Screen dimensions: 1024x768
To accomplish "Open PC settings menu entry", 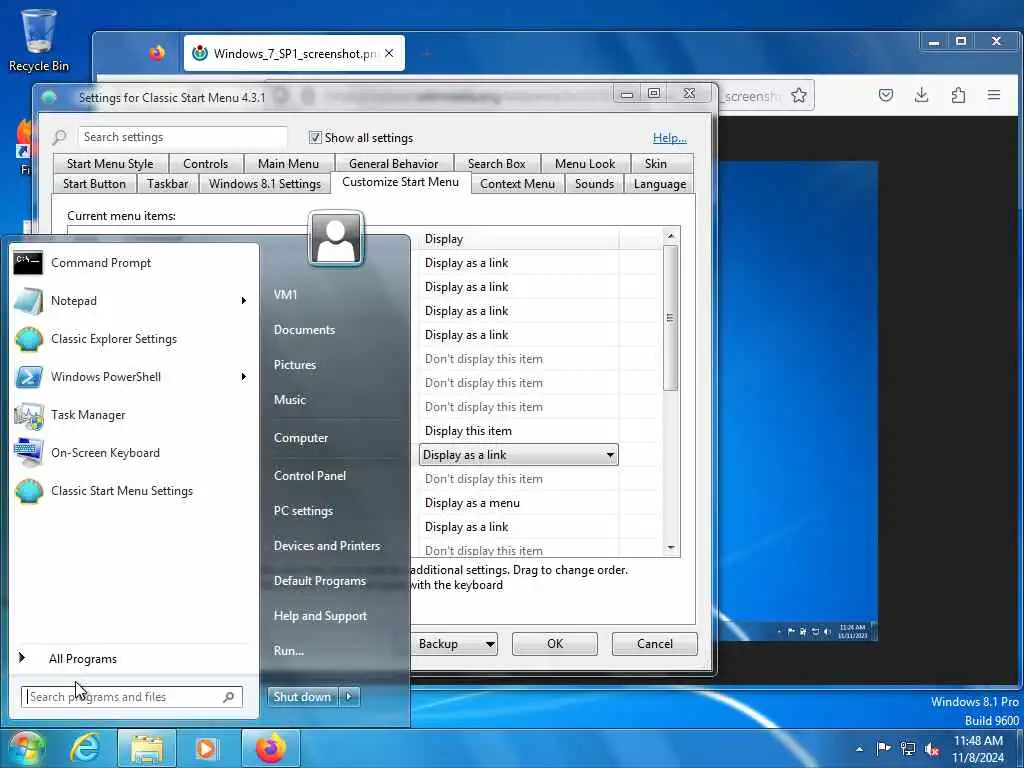I will point(303,511).
